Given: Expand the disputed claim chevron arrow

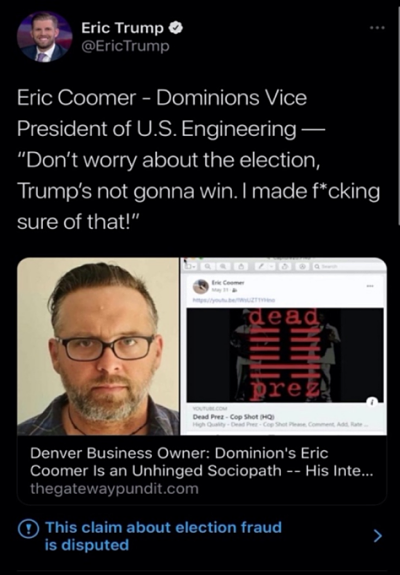Looking at the screenshot, I should point(377,536).
